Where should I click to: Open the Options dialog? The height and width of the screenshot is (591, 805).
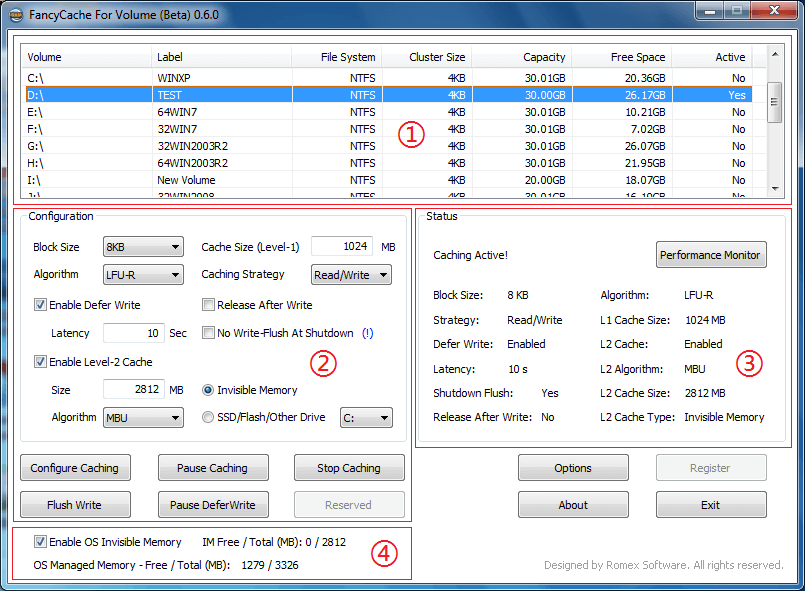pyautogui.click(x=573, y=468)
